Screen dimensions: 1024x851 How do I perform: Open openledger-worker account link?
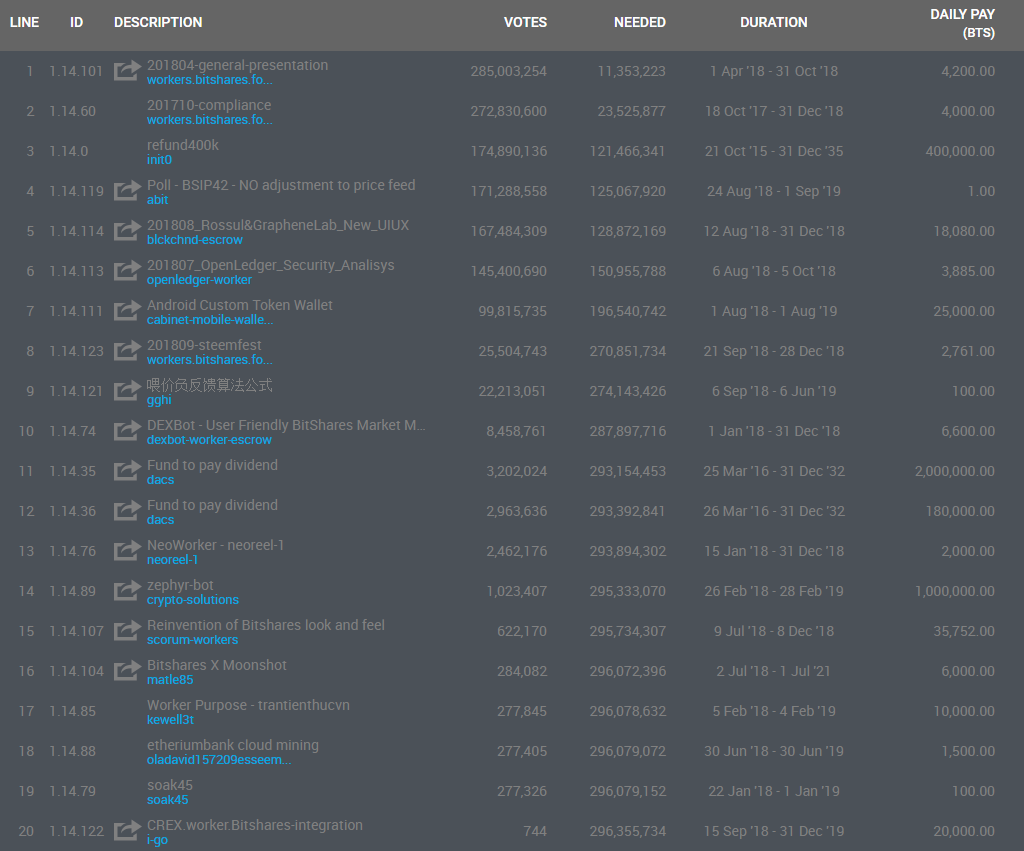click(x=199, y=280)
